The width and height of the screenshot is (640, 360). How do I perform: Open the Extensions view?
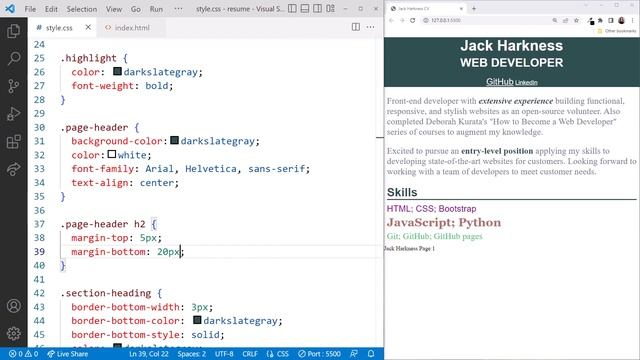pos(13,142)
